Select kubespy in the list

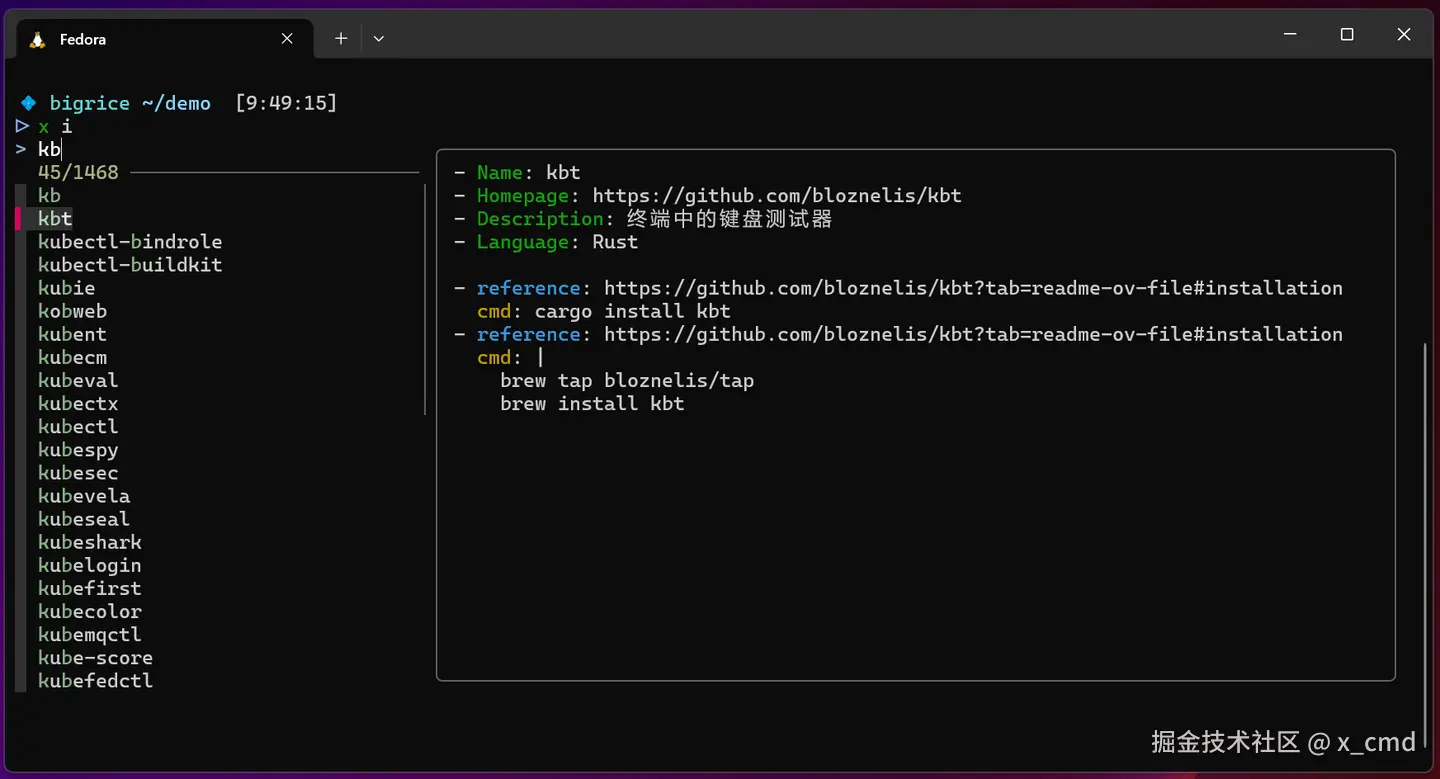point(78,449)
